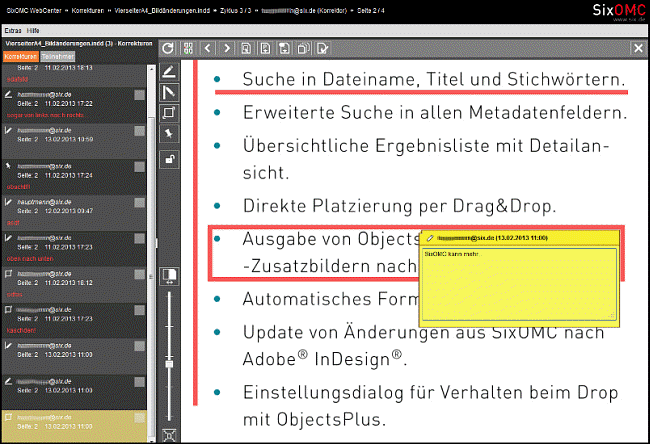Select the 'kaschdert' correction text
The width and height of the screenshot is (650, 444).
(21, 330)
